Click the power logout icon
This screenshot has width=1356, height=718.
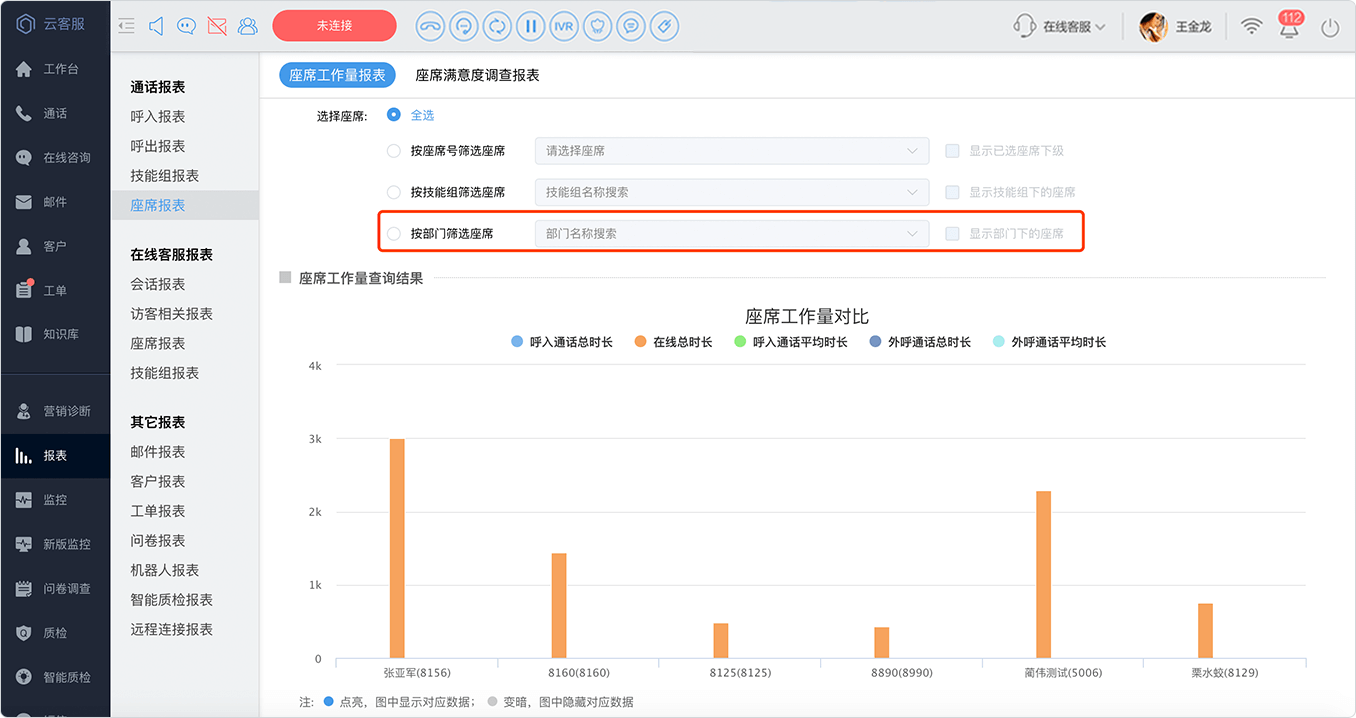1330,27
